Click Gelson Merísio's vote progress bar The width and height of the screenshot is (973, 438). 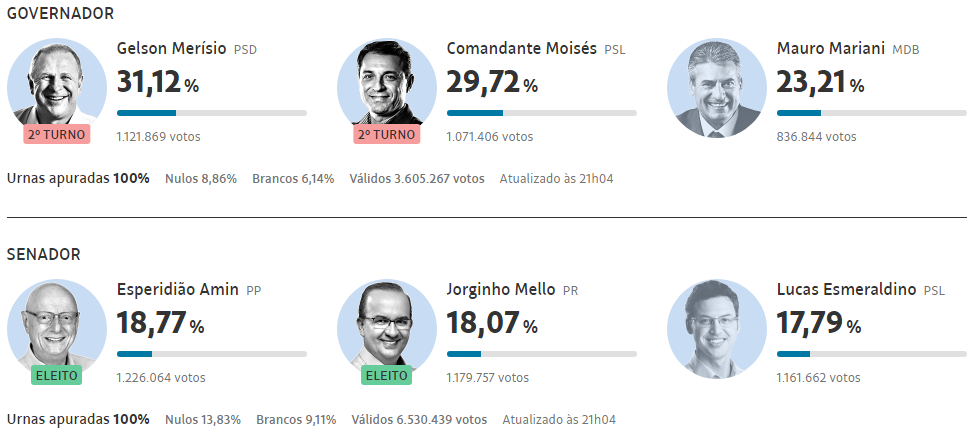[x=211, y=113]
